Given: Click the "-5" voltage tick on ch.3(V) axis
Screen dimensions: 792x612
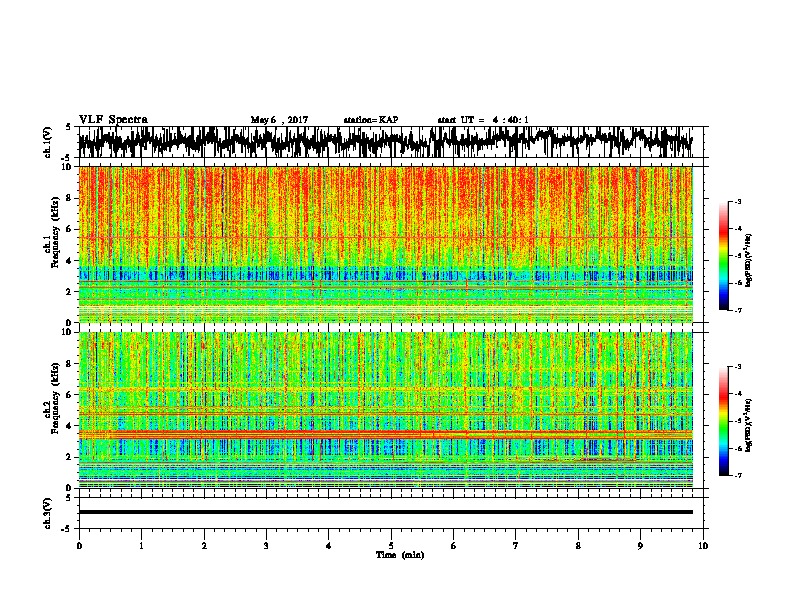Looking at the screenshot, I should pos(67,529).
